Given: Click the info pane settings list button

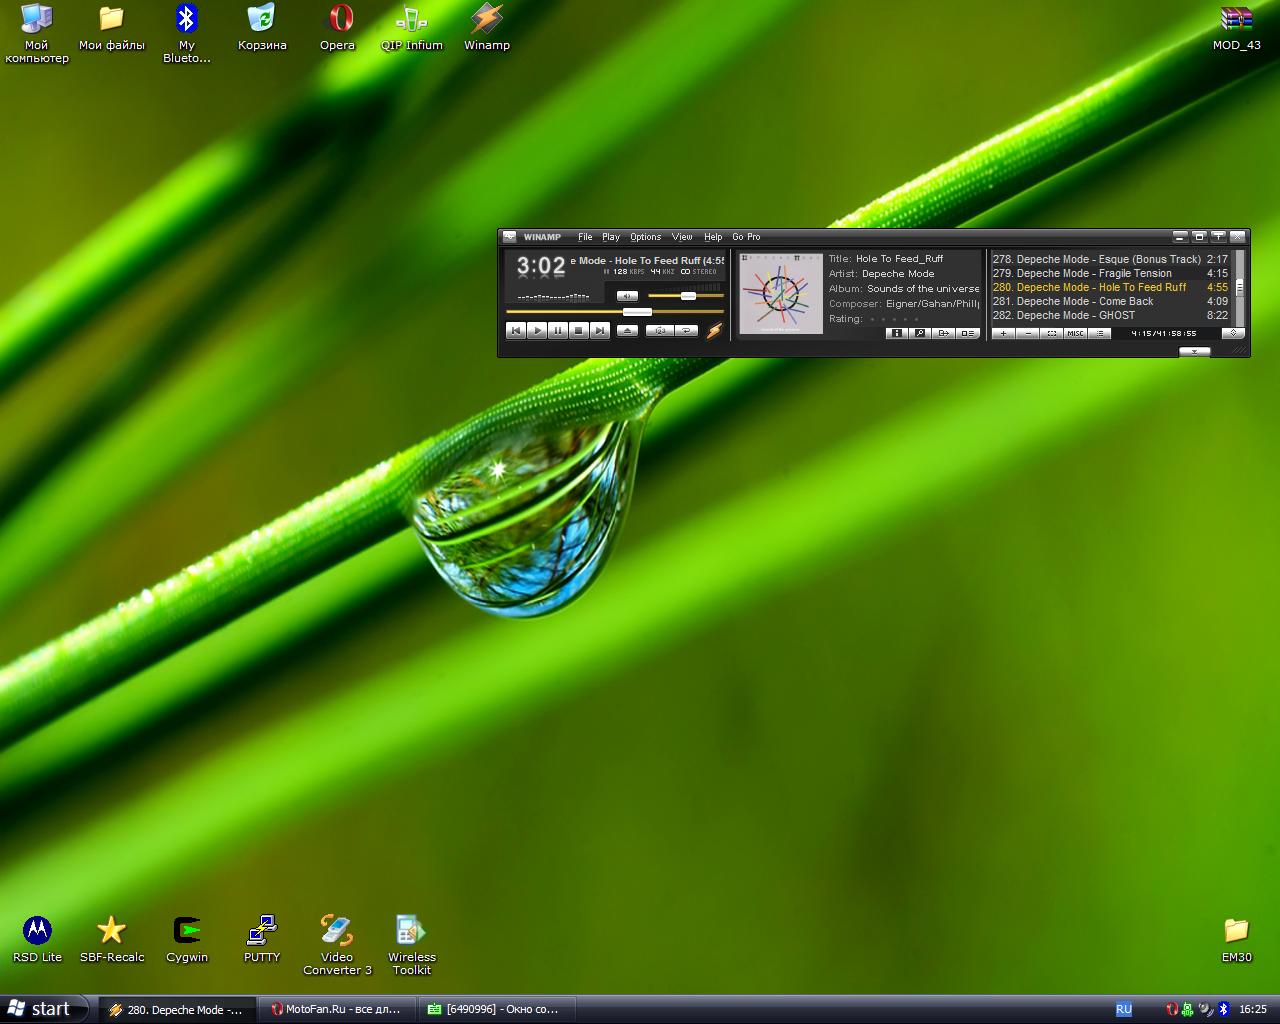Looking at the screenshot, I should click(967, 333).
